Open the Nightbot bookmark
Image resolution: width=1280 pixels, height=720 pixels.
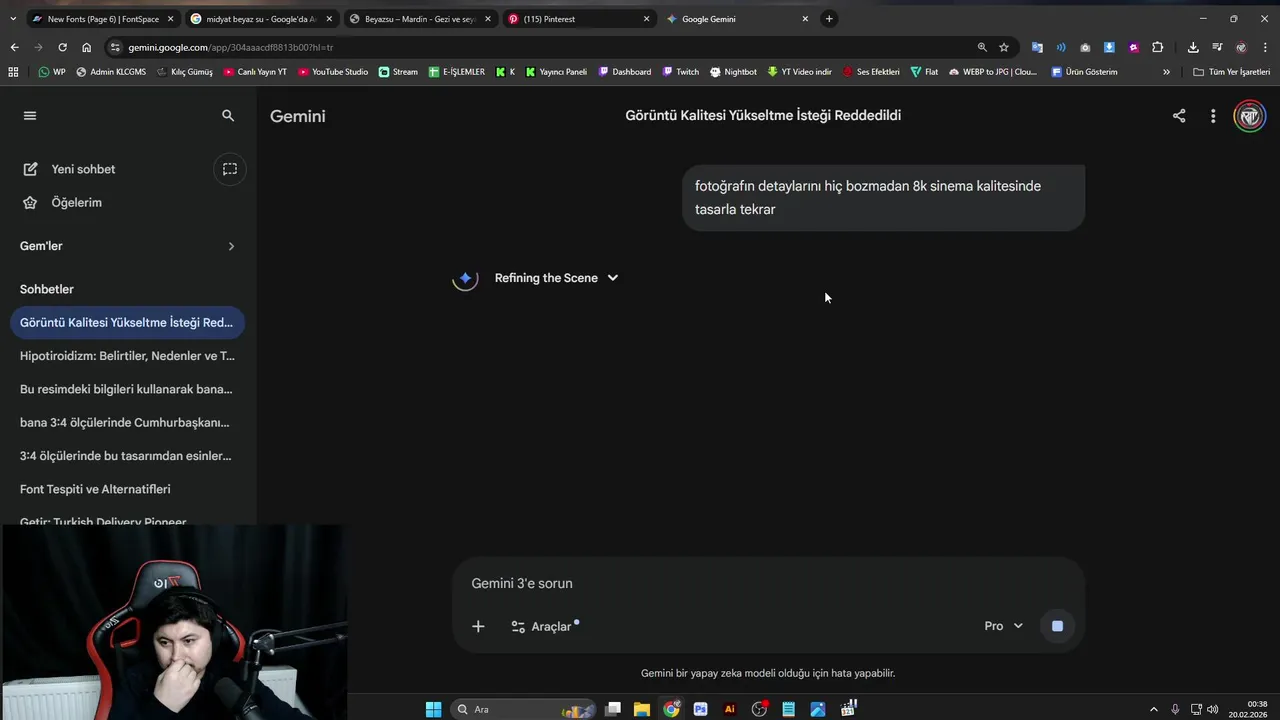[x=733, y=72]
